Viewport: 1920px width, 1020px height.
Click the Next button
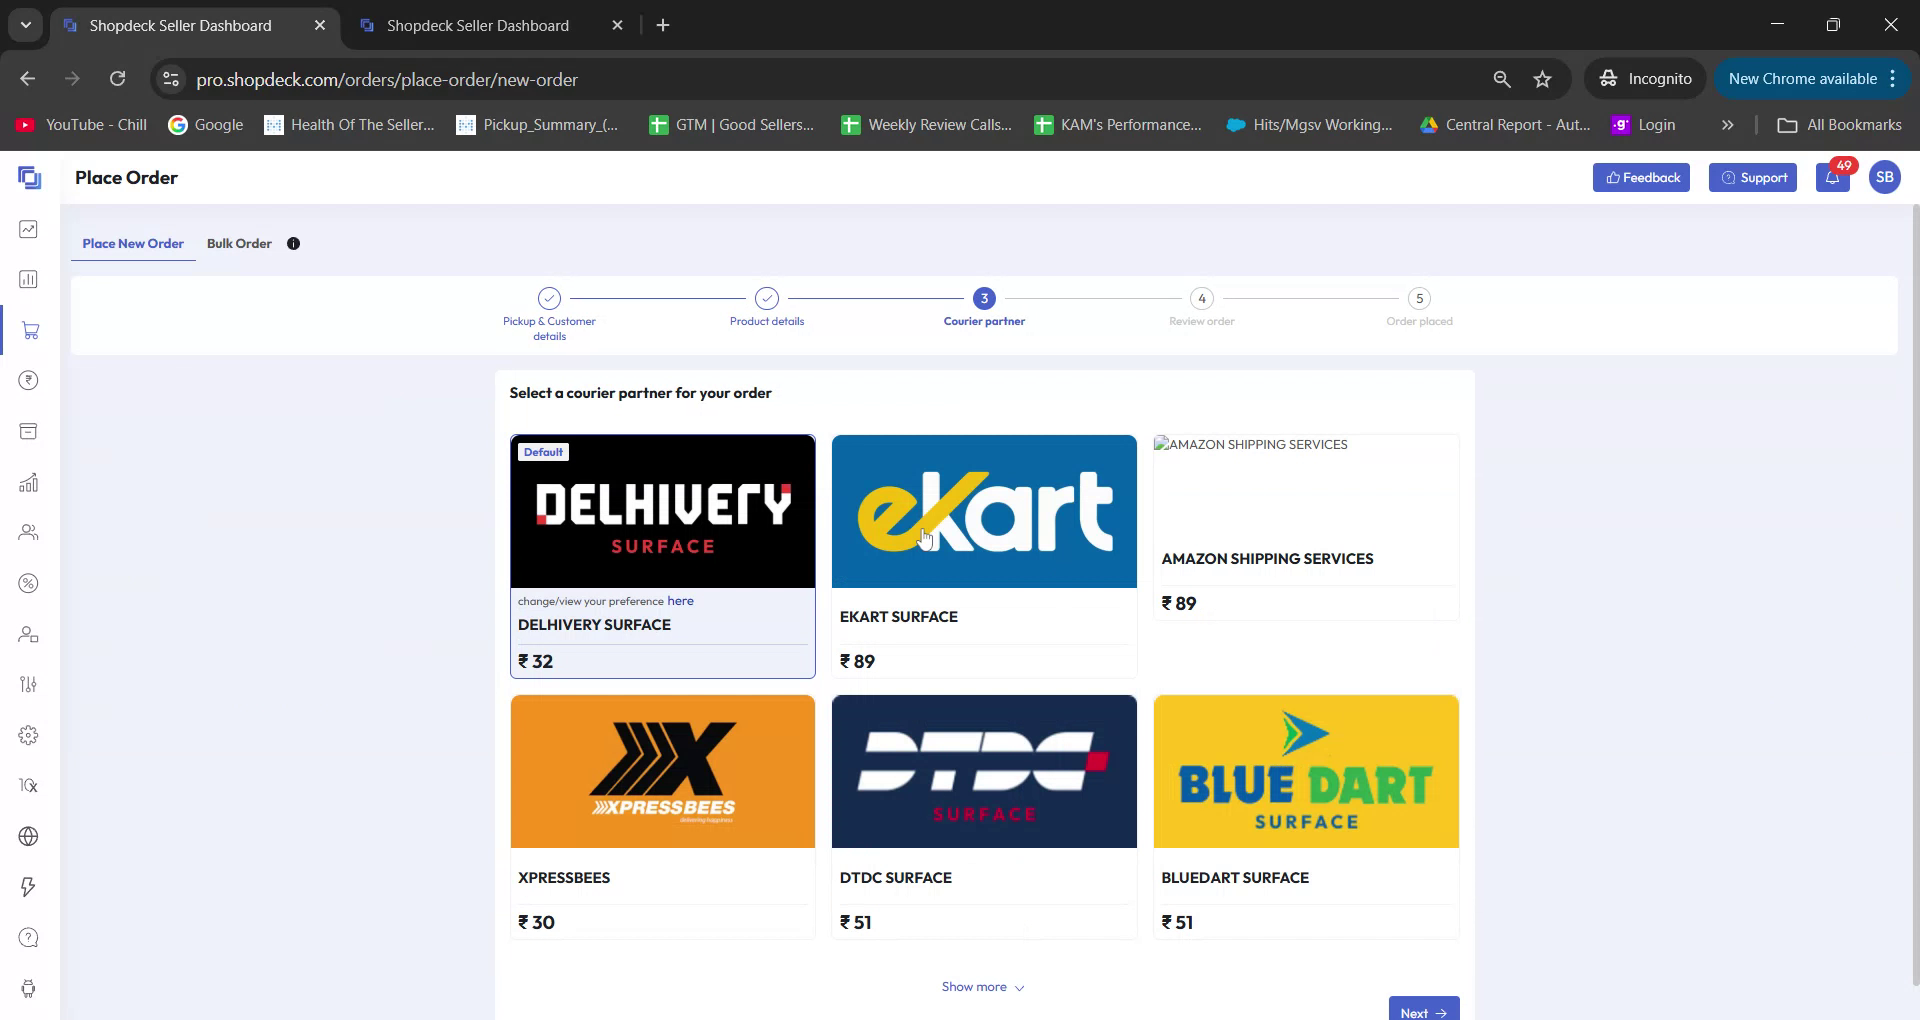pos(1423,1011)
